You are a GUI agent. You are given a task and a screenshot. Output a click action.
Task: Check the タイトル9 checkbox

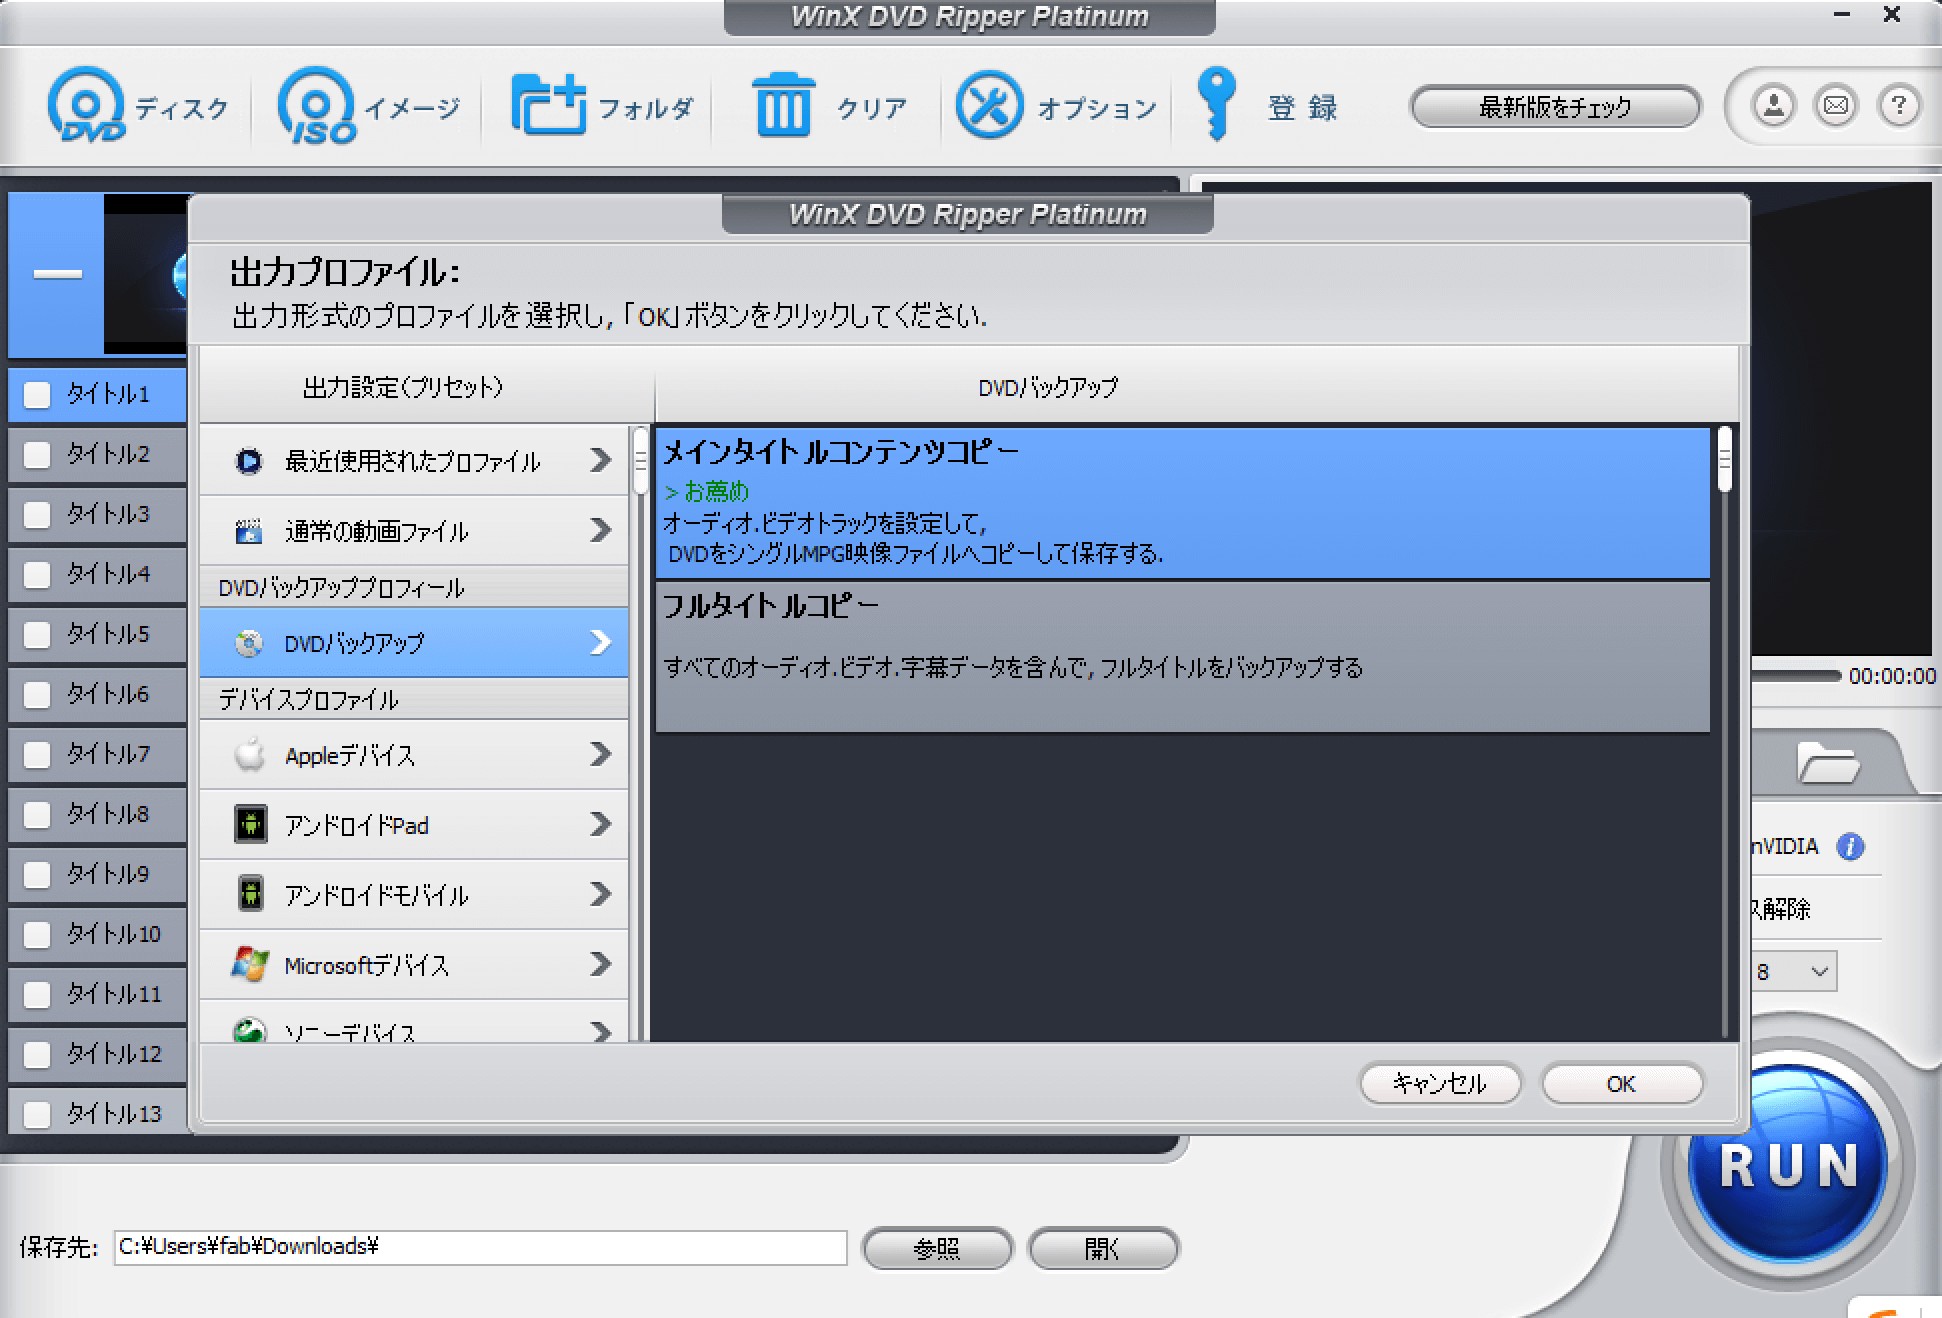[37, 875]
